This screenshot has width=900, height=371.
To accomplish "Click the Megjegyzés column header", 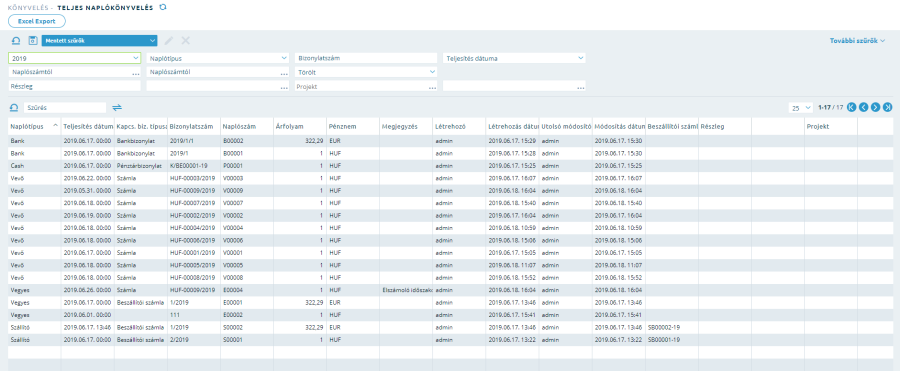I will click(x=405, y=126).
